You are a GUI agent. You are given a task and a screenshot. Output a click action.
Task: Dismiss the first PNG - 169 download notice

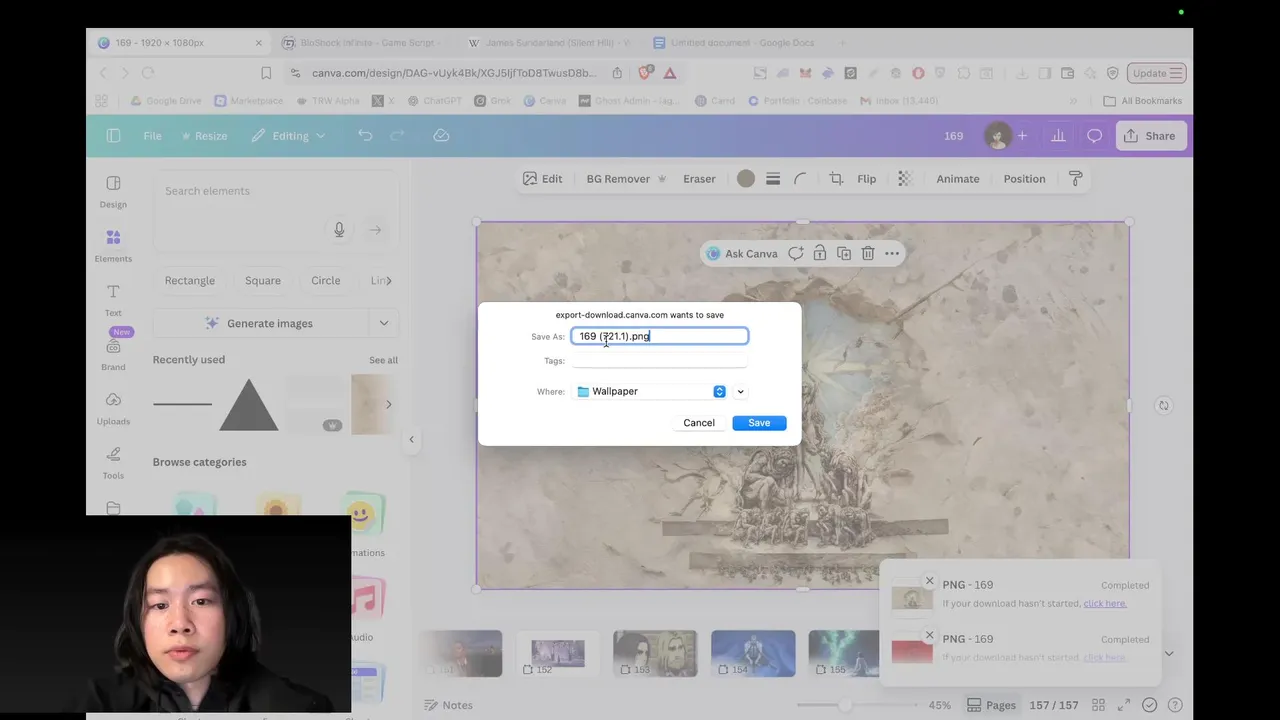click(929, 581)
